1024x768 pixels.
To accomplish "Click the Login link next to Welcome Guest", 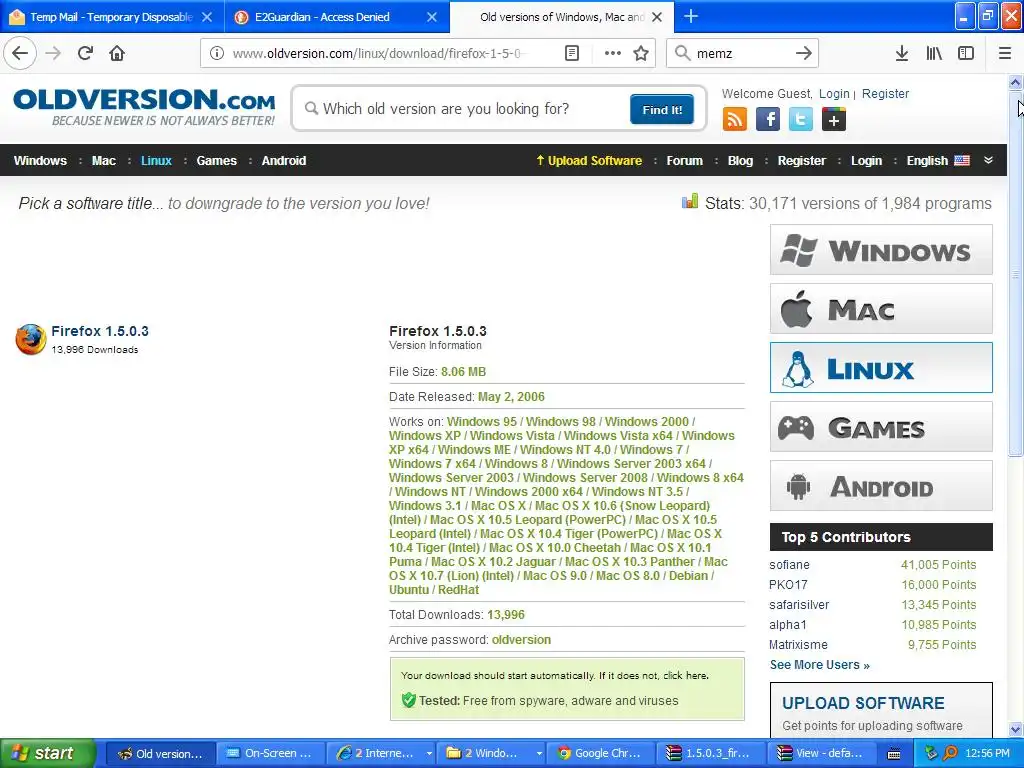I will (x=834, y=93).
